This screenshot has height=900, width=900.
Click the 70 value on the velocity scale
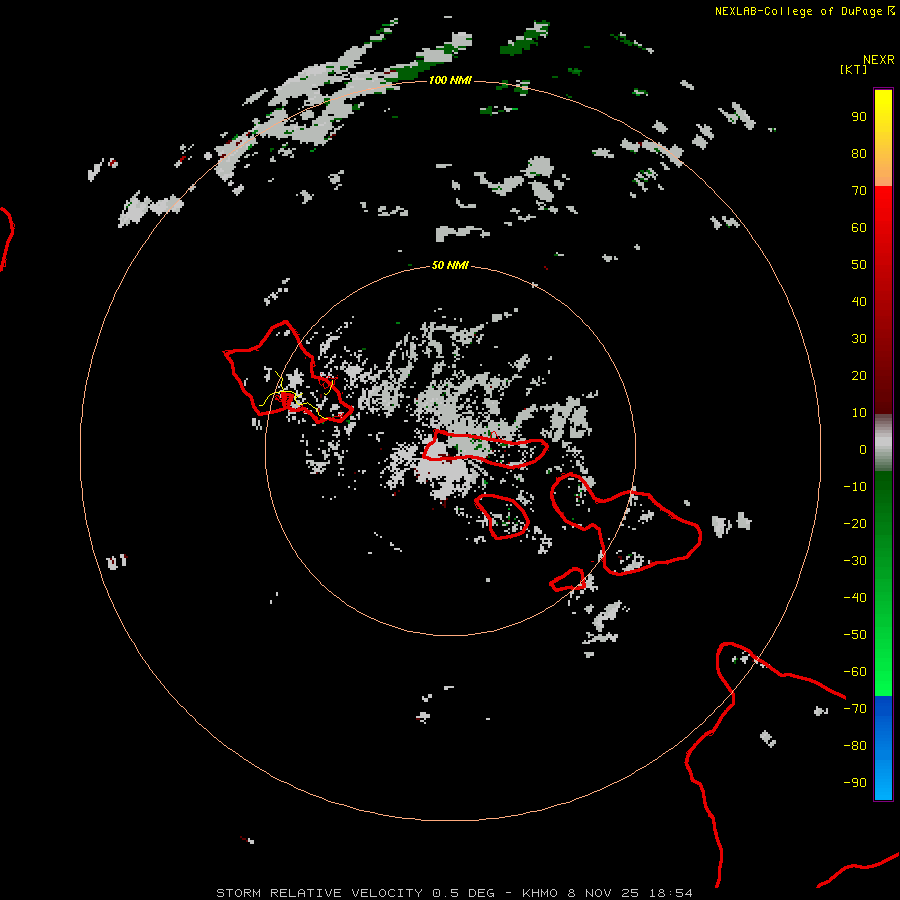click(859, 191)
